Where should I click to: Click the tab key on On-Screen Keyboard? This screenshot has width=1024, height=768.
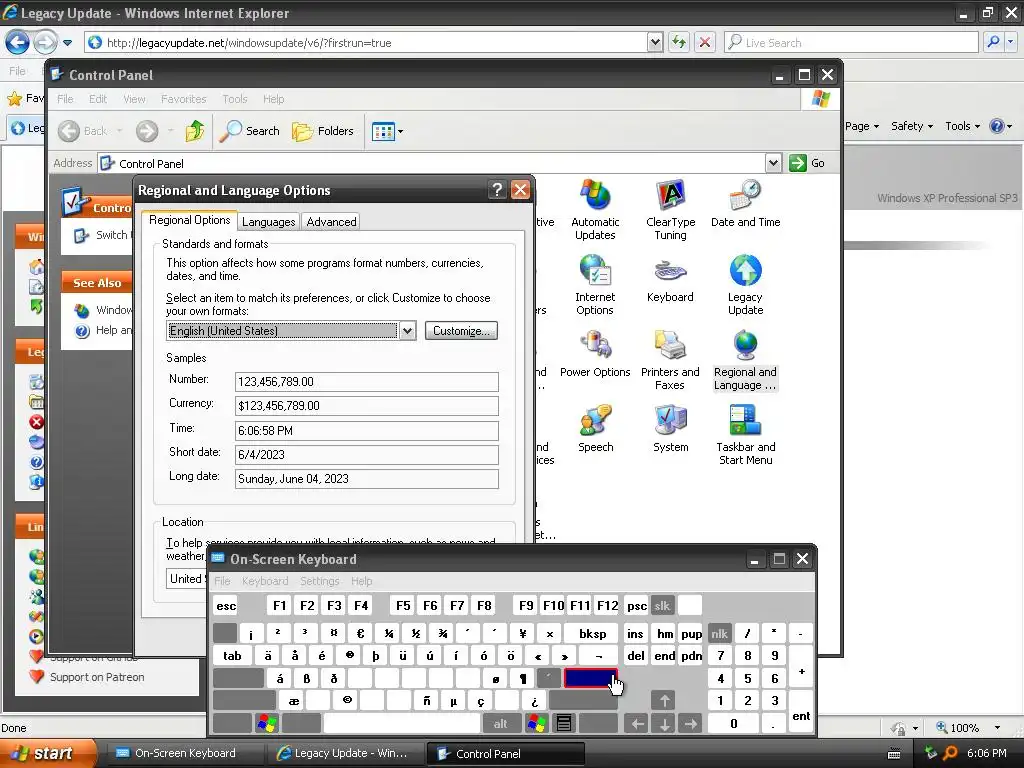[232, 656]
